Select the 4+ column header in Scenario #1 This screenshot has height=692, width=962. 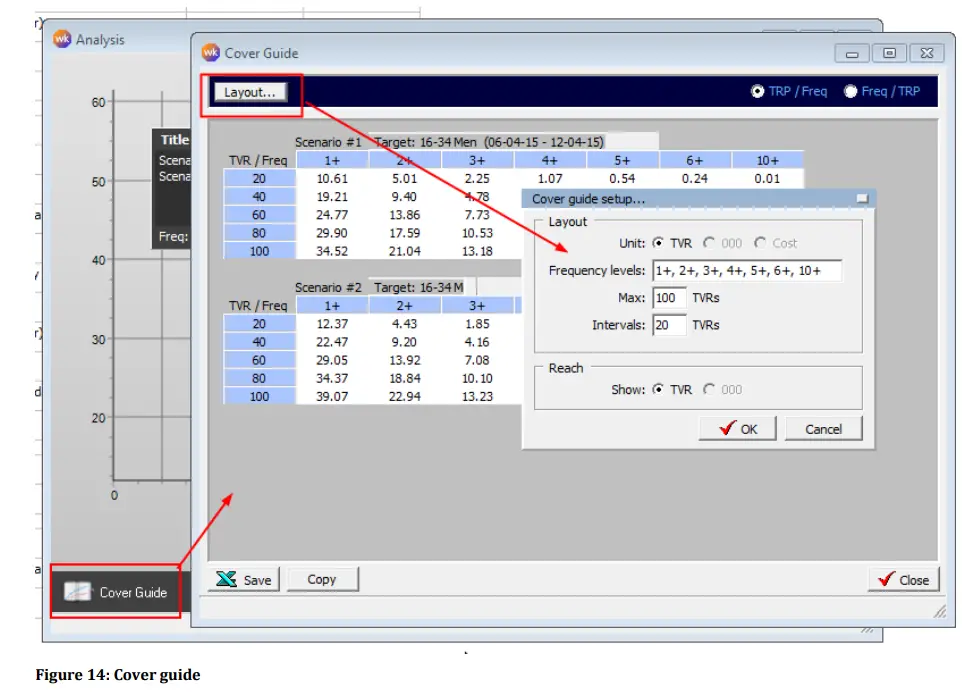(x=550, y=160)
